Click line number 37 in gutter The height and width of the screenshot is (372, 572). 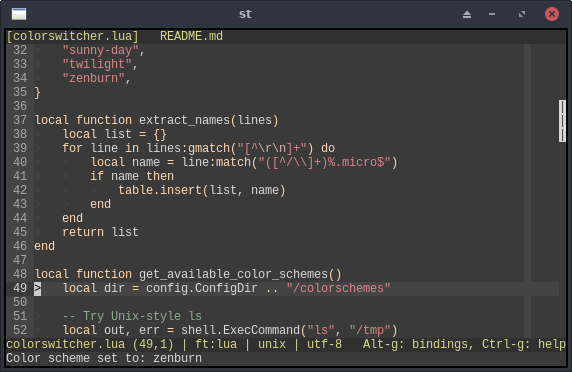[20, 120]
